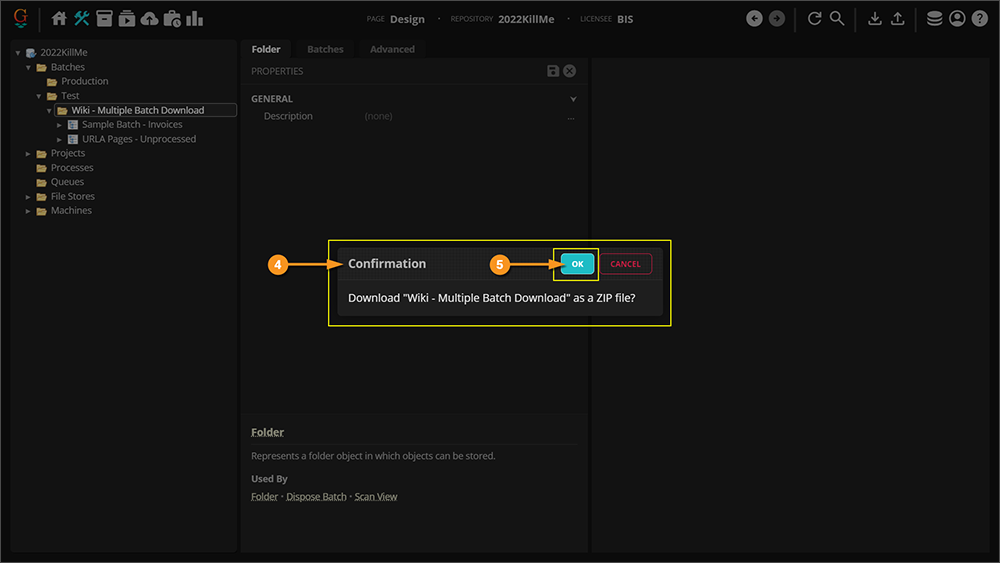This screenshot has width=1000, height=563.
Task: Collapse Wiki - Multiple Batch Download node
Action: click(49, 110)
